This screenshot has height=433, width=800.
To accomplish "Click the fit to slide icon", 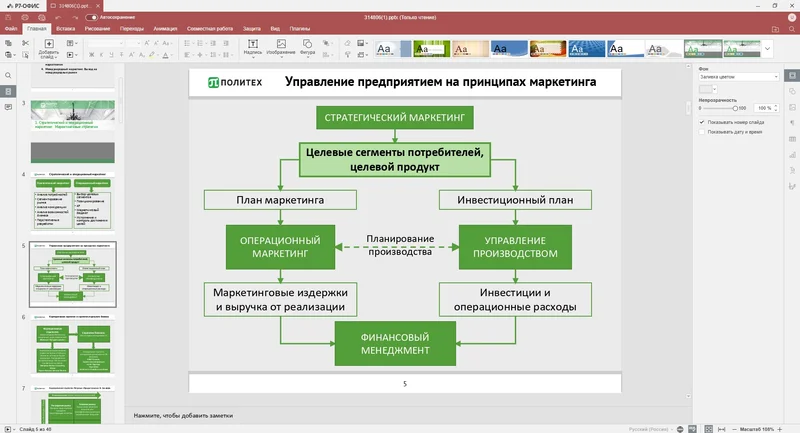I will click(709, 429).
